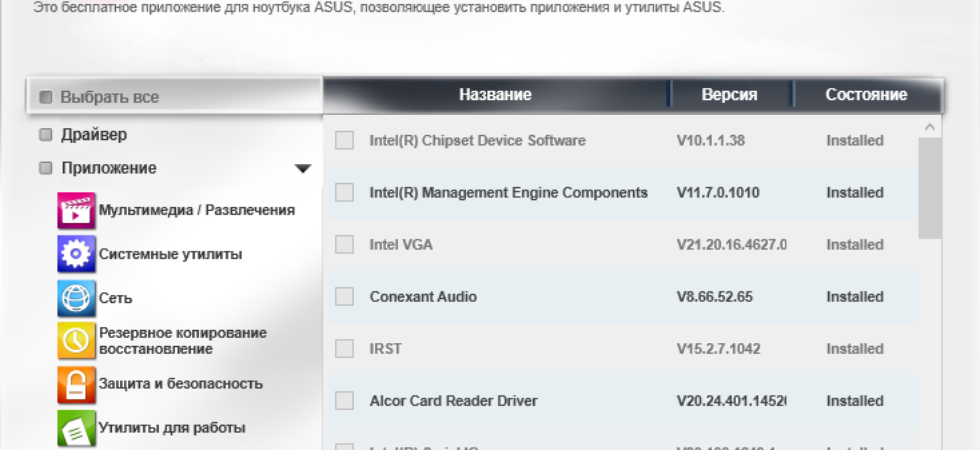Sort by the Название column header
Viewport: 980px width, 450px height.
(495, 94)
